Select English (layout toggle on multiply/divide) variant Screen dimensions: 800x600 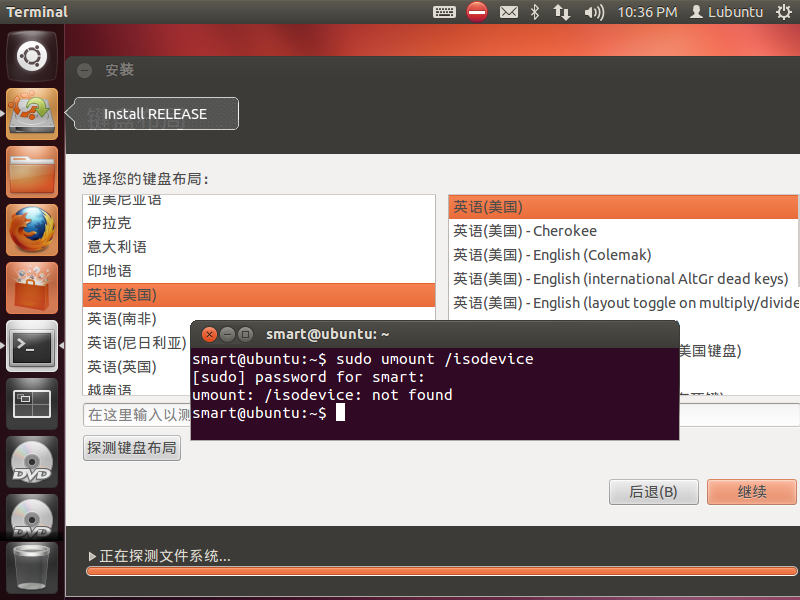[623, 303]
